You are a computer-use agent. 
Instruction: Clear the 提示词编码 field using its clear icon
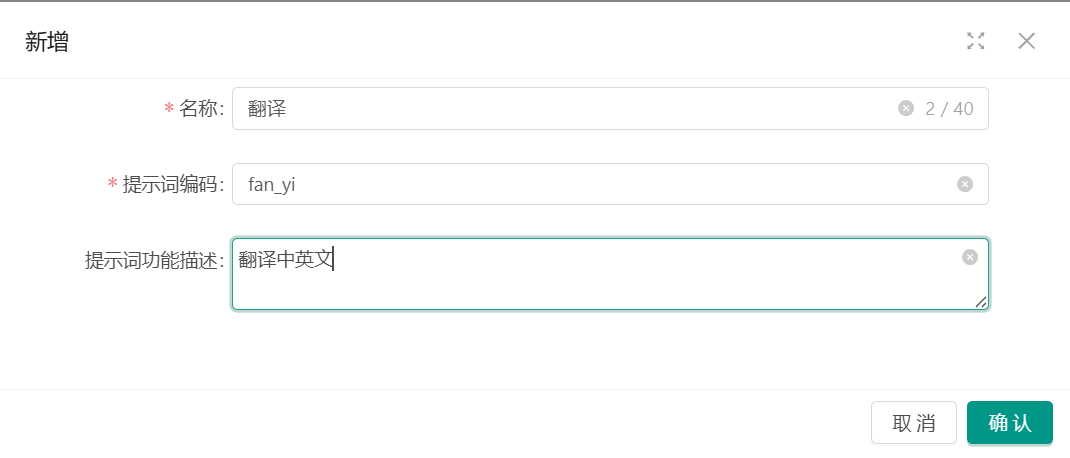(x=965, y=184)
